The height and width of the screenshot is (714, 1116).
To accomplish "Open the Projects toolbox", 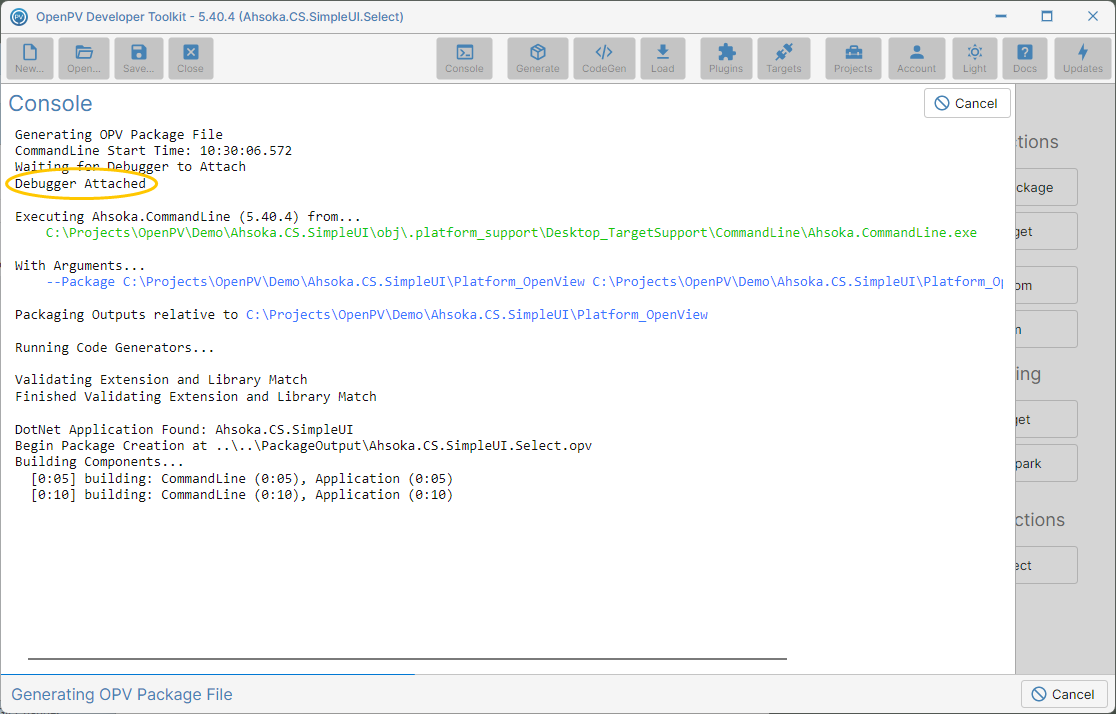I will pos(853,58).
